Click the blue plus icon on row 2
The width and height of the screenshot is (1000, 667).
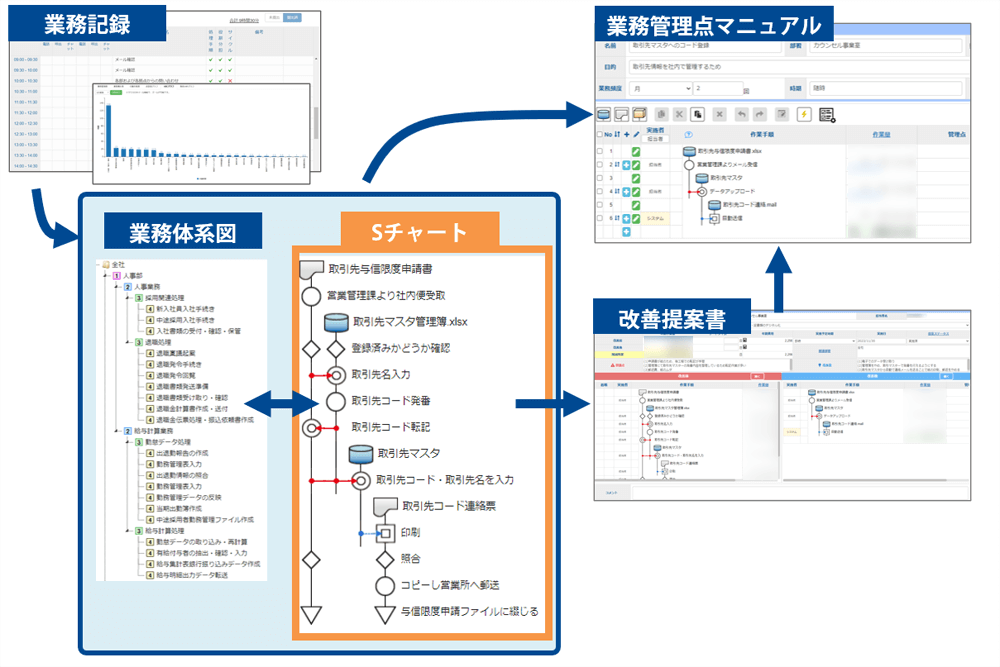coord(626,165)
